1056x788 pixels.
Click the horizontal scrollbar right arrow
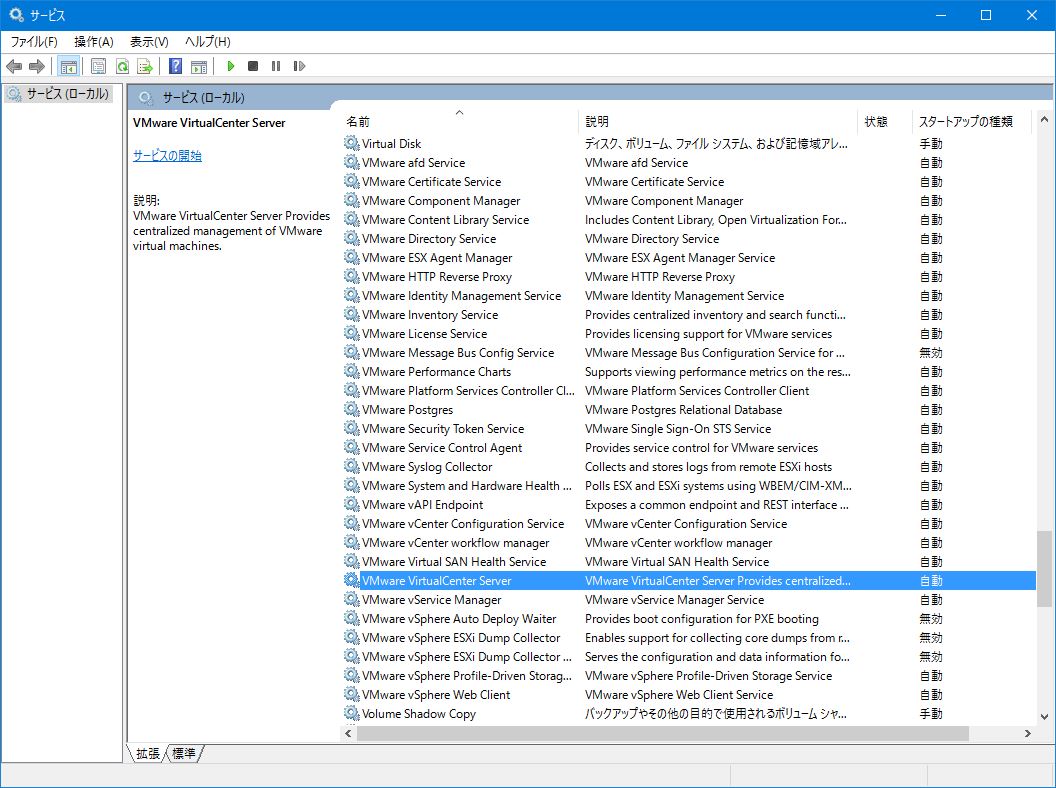click(x=1028, y=733)
